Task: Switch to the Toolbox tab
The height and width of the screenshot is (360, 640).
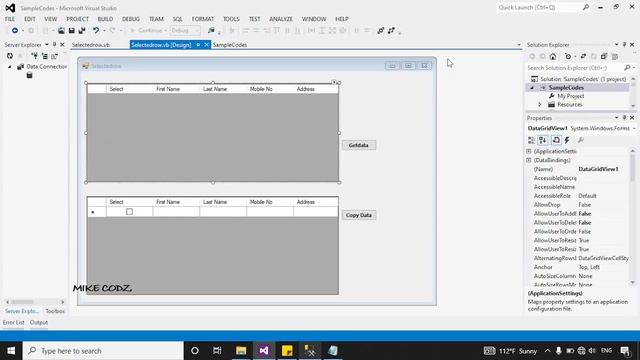Action: click(55, 311)
